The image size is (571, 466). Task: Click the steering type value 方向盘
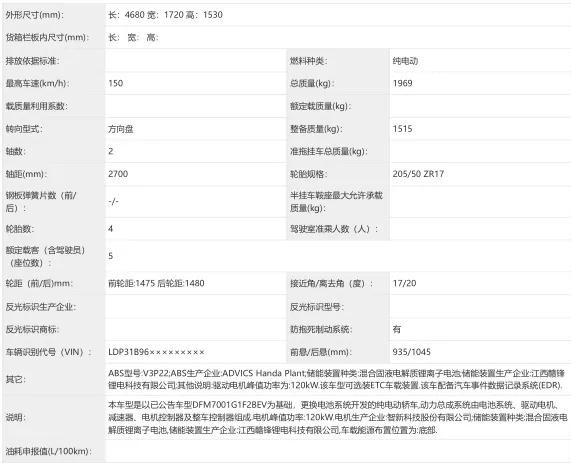coord(121,129)
